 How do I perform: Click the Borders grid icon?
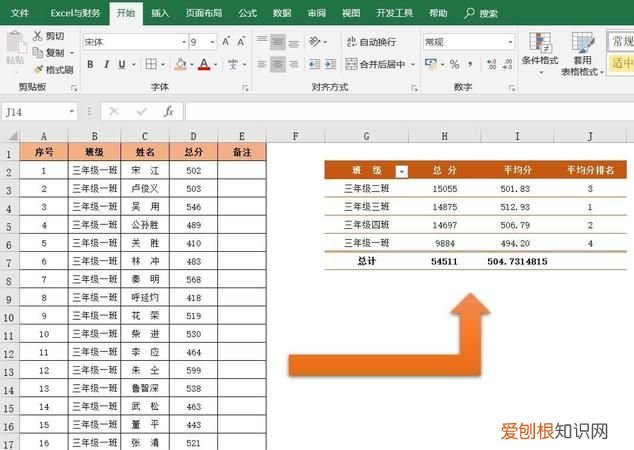[x=151, y=64]
